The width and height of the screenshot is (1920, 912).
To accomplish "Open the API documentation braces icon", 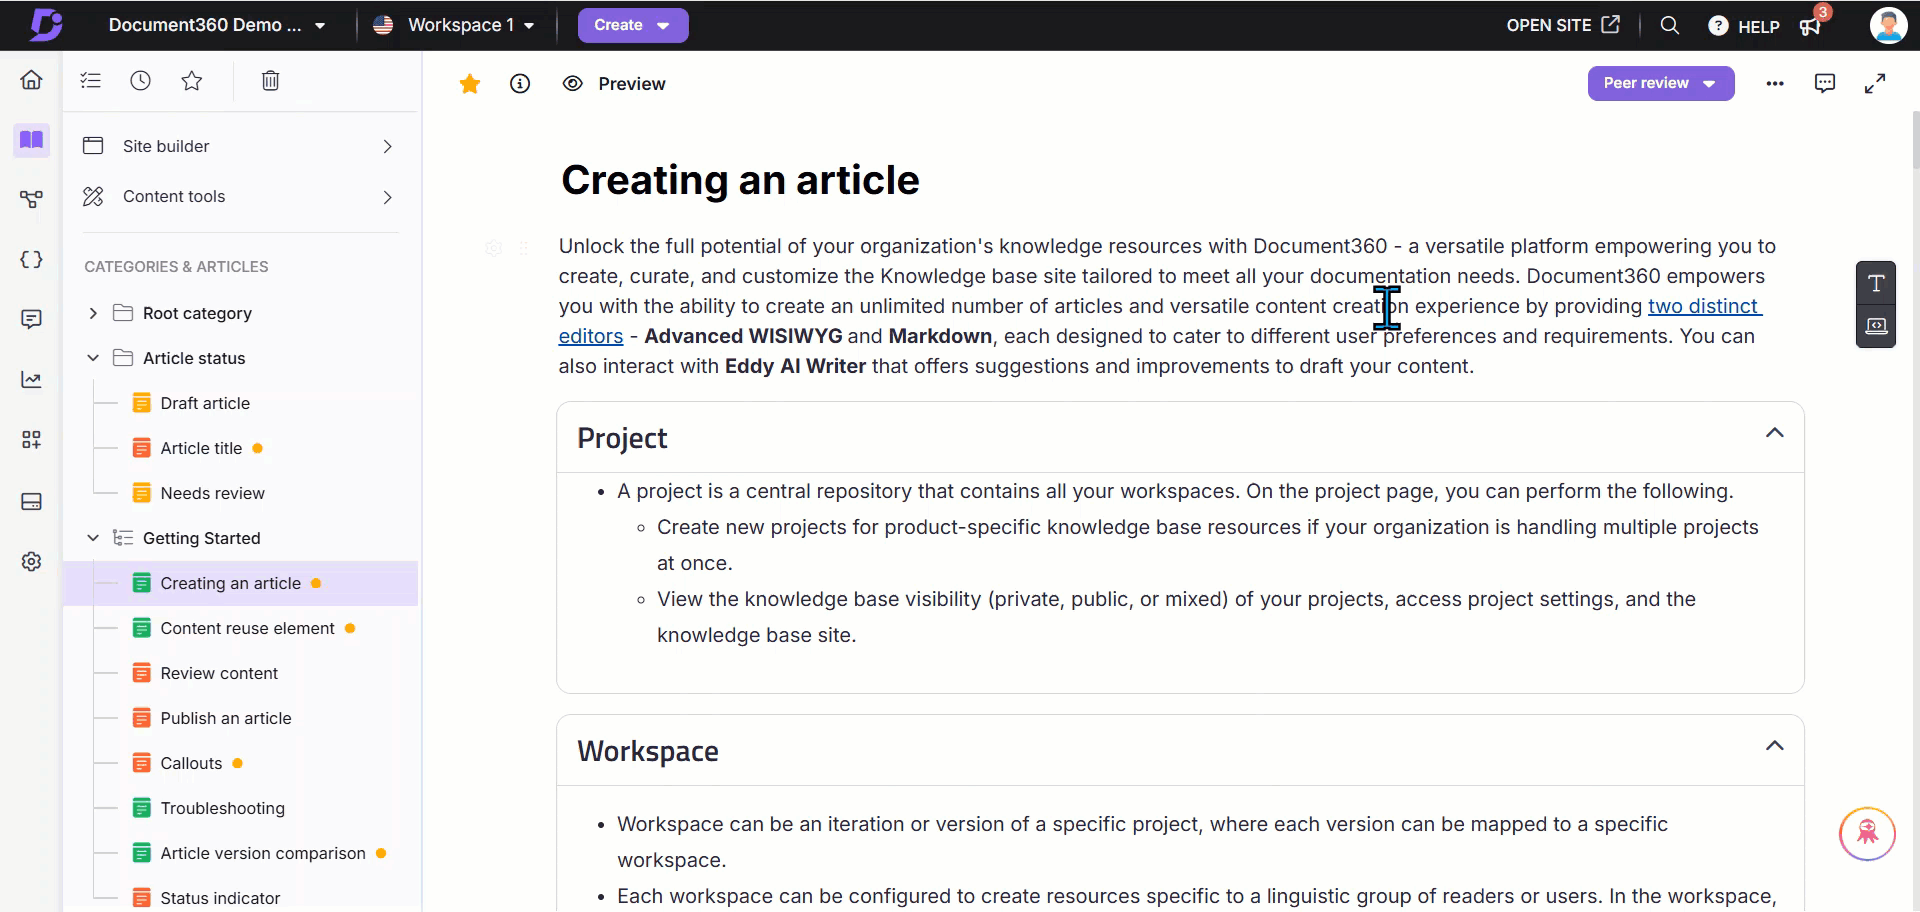I will tap(32, 260).
